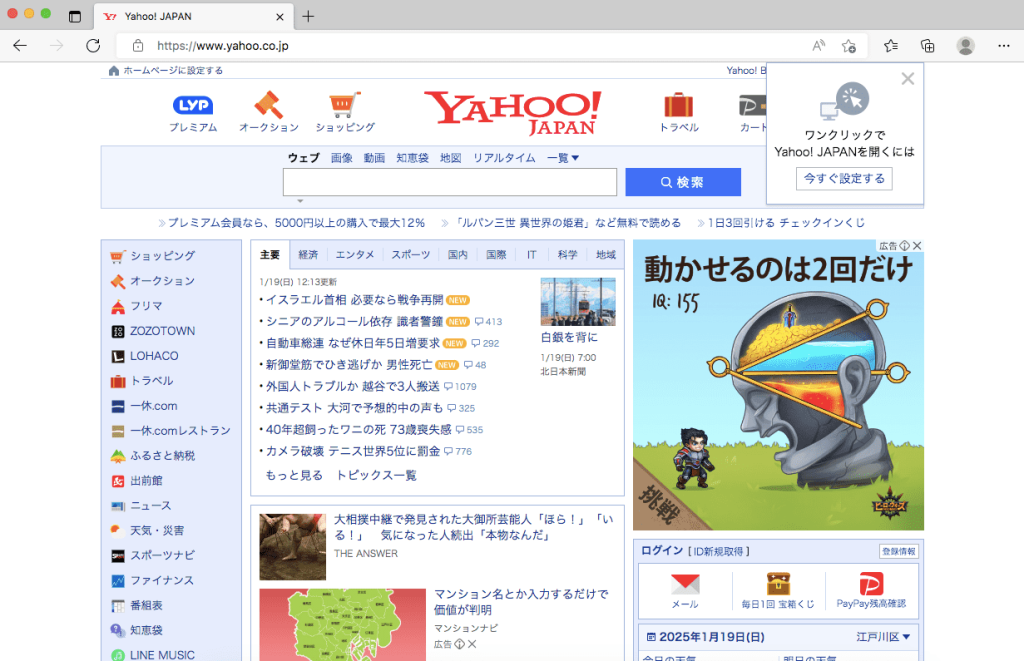Add this page to favorites star icon
The width and height of the screenshot is (1024, 661).
click(x=849, y=46)
